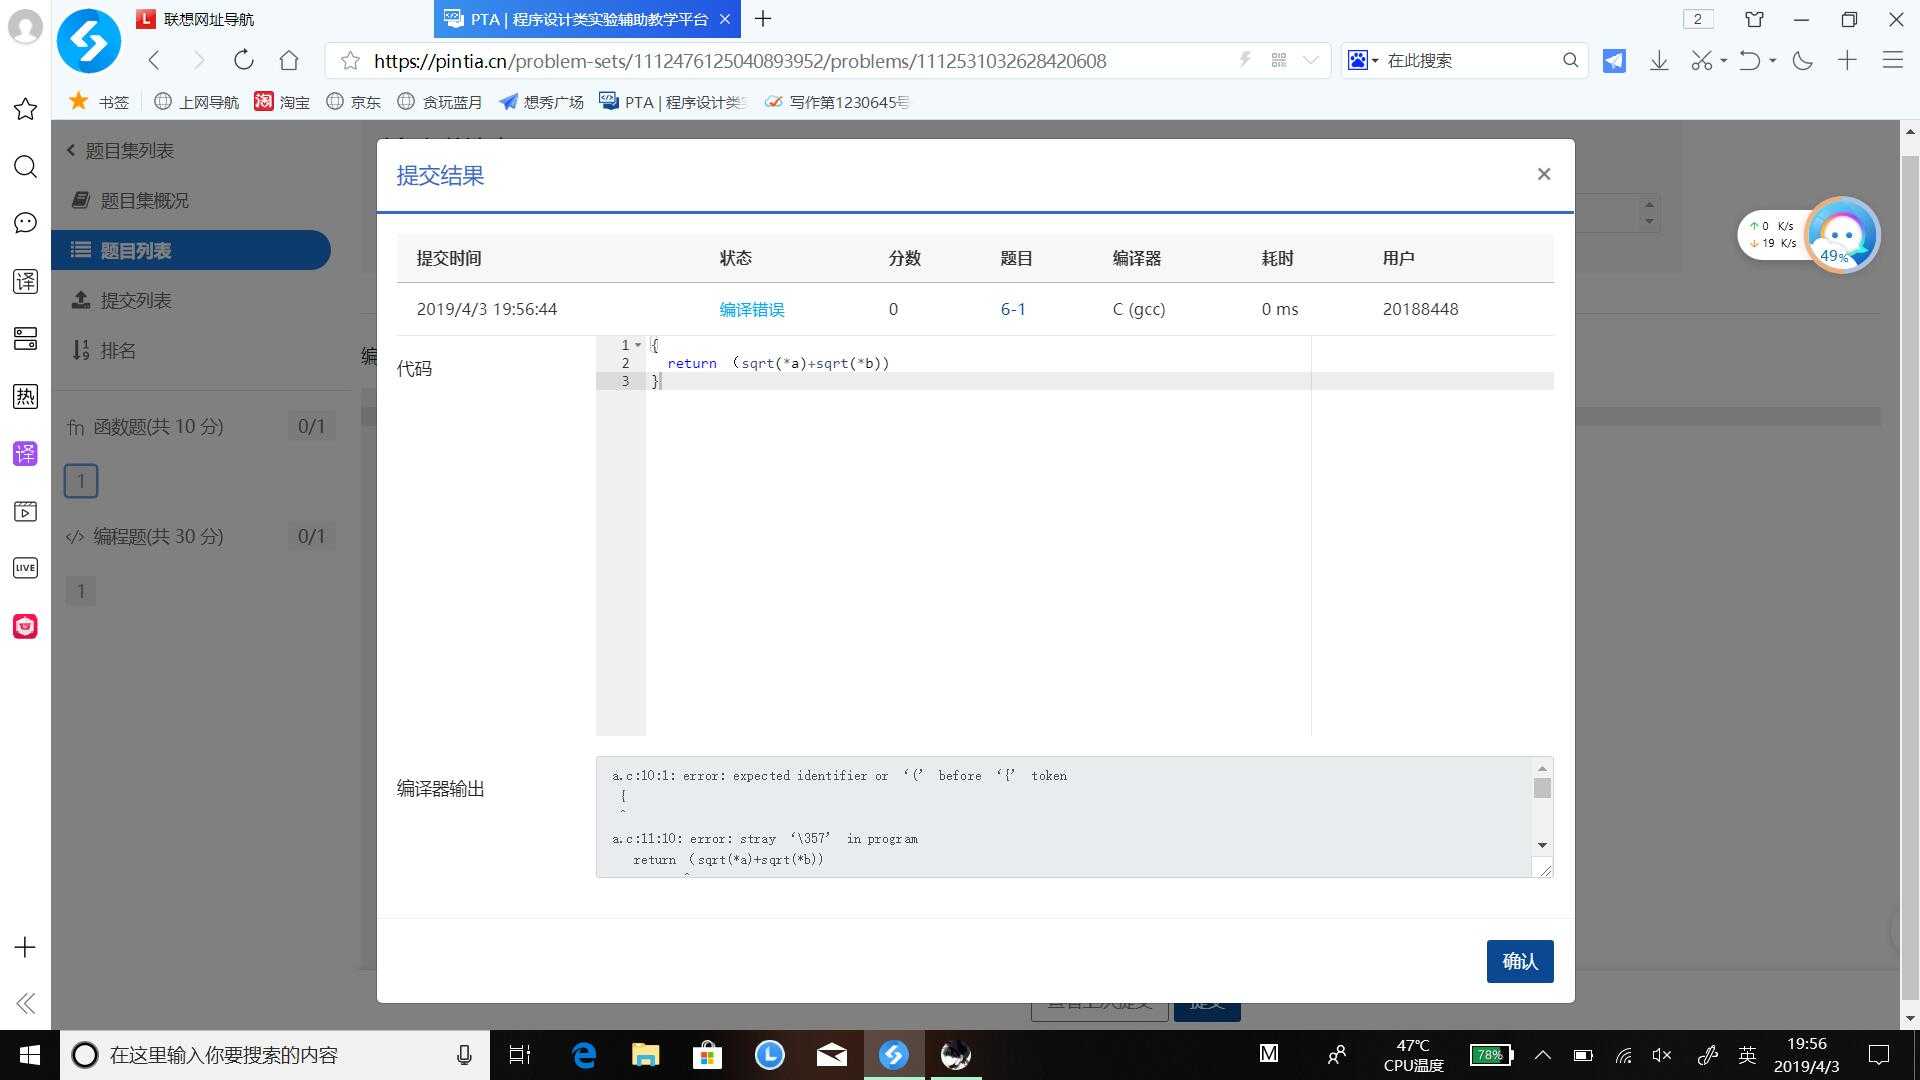This screenshot has width=1920, height=1080.
Task: Open 题目集概况 in the side menu
Action: click(x=144, y=200)
